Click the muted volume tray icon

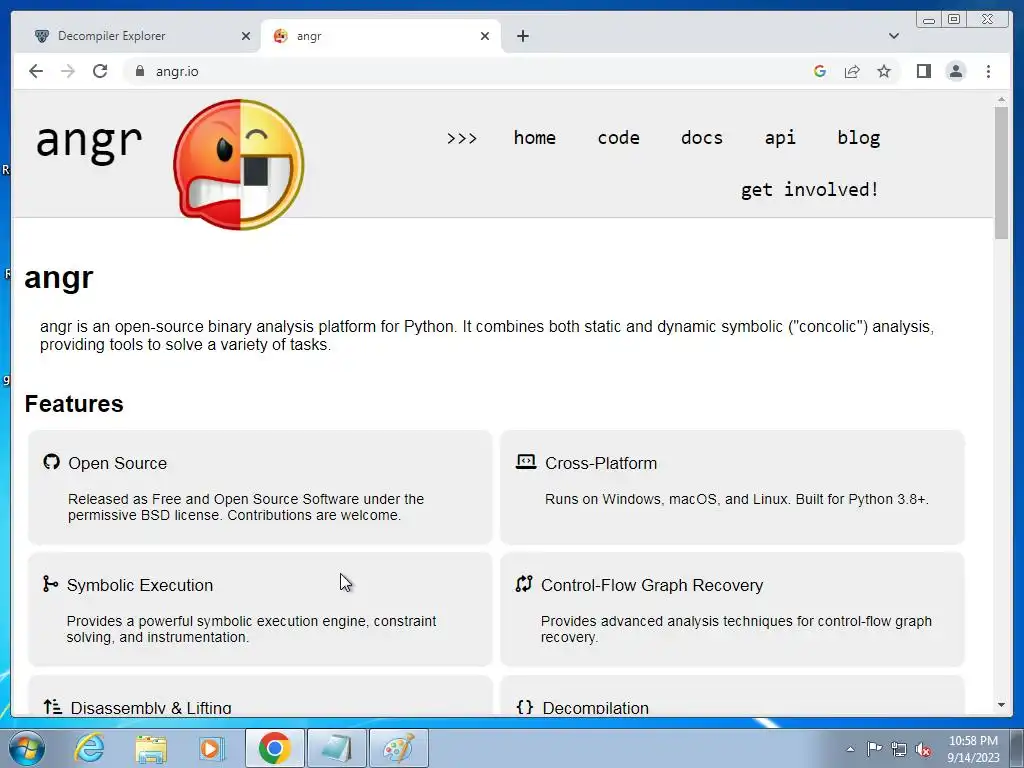tap(923, 749)
